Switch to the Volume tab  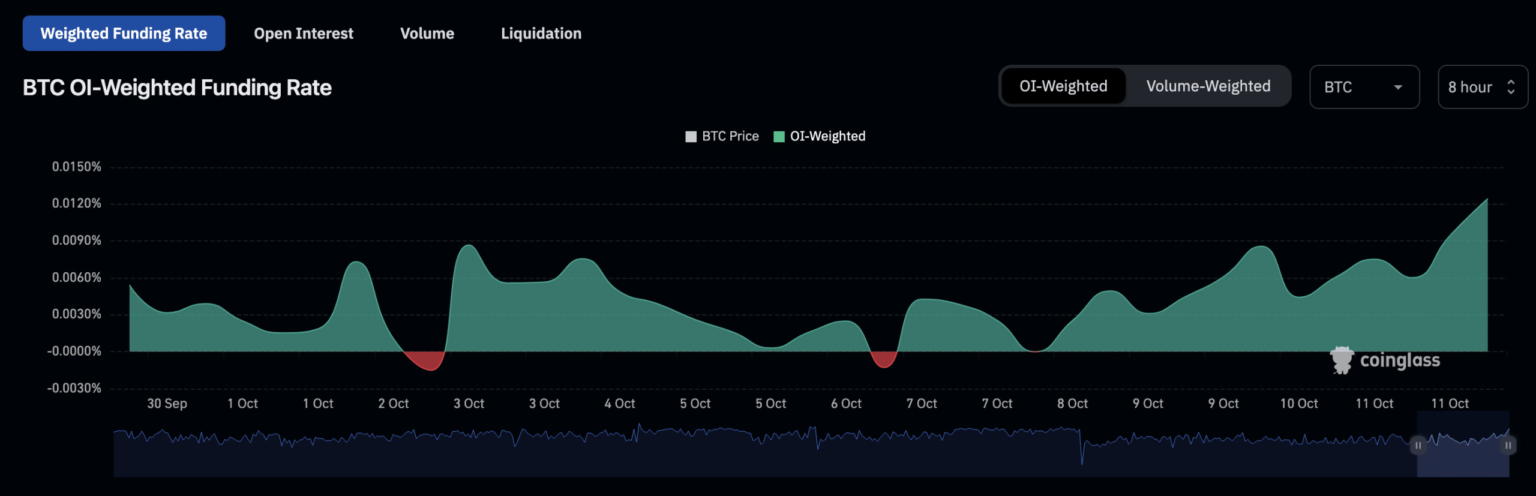pyautogui.click(x=427, y=33)
